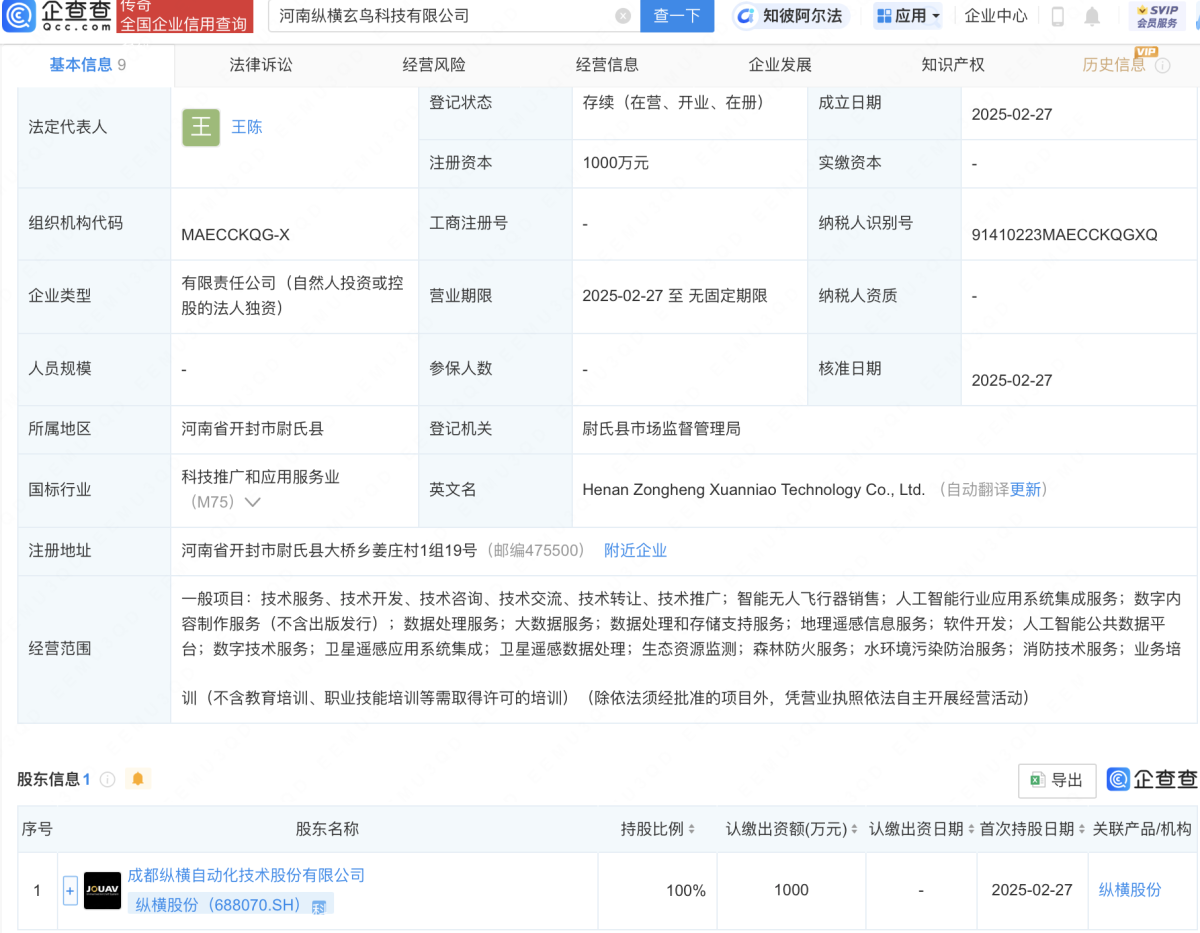This screenshot has width=1200, height=933.
Task: Click taxpayer ID 91410223MAECCKQGXQ
Action: coord(1064,235)
